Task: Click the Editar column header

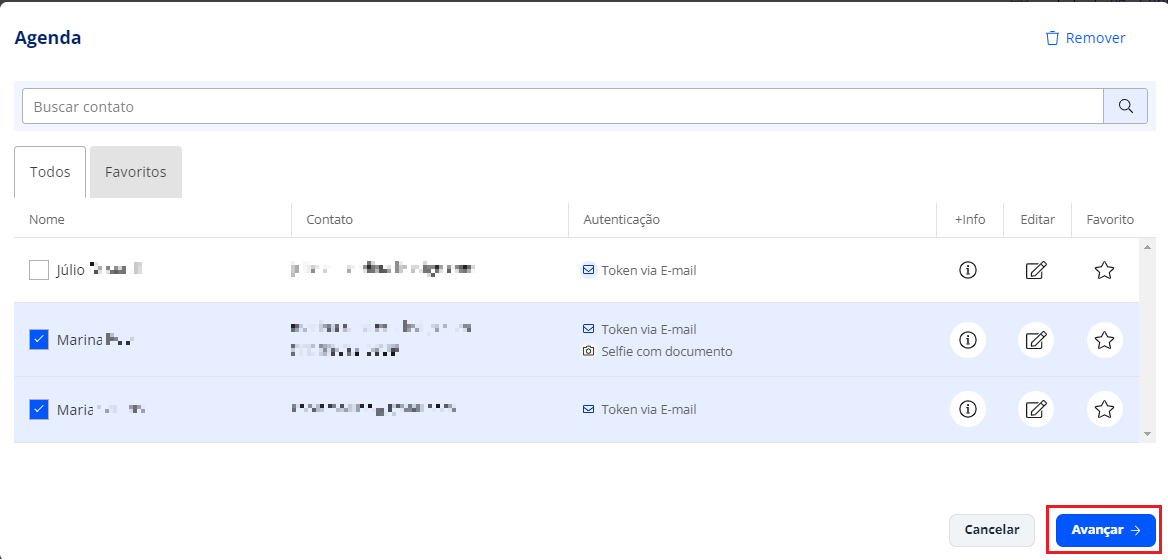Action: tap(1037, 220)
